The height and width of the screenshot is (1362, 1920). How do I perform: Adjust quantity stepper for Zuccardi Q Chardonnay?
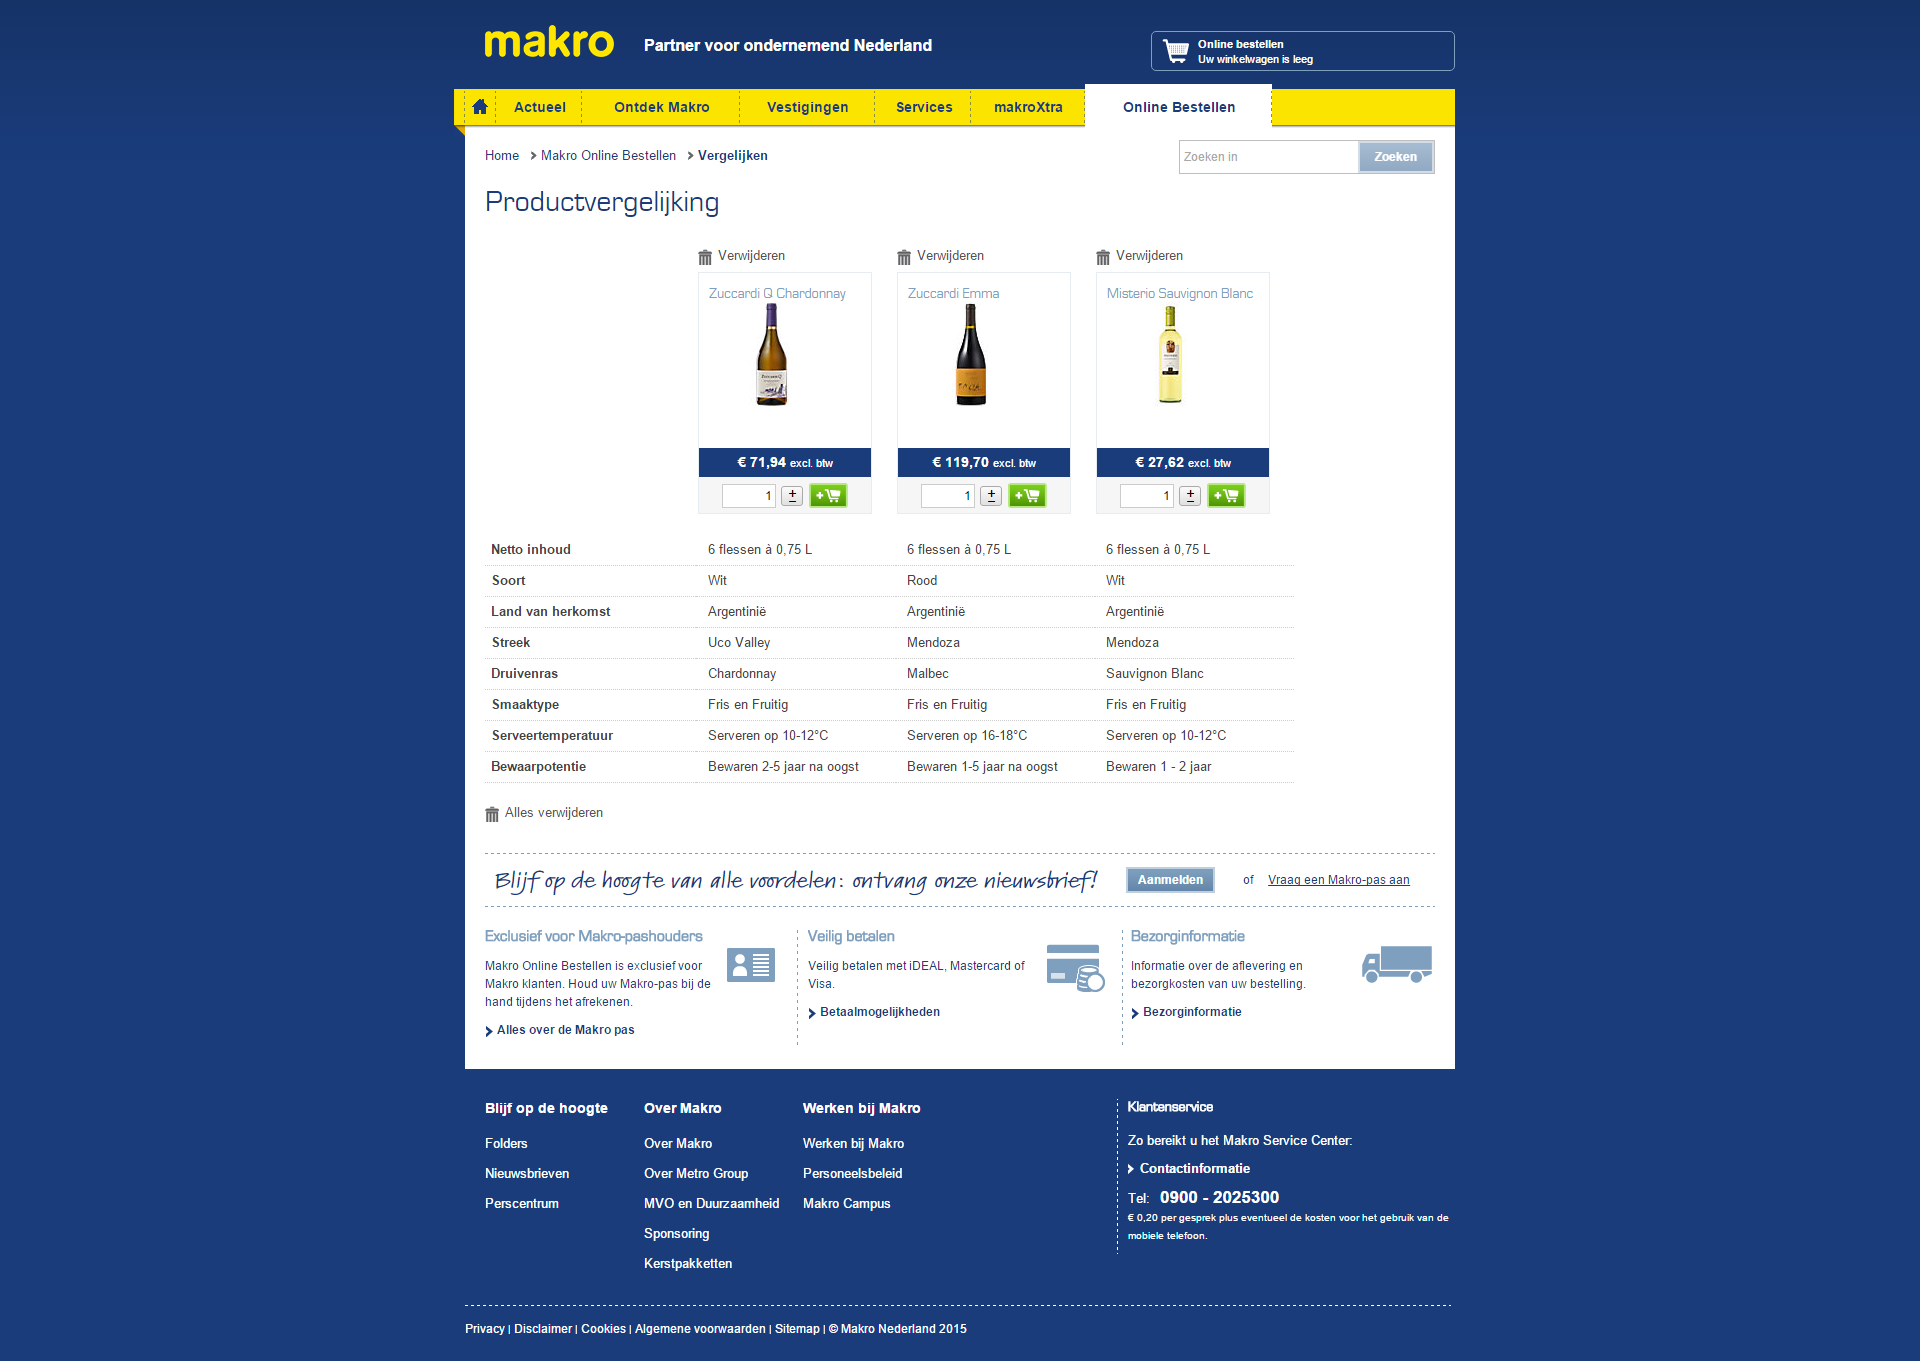point(792,496)
